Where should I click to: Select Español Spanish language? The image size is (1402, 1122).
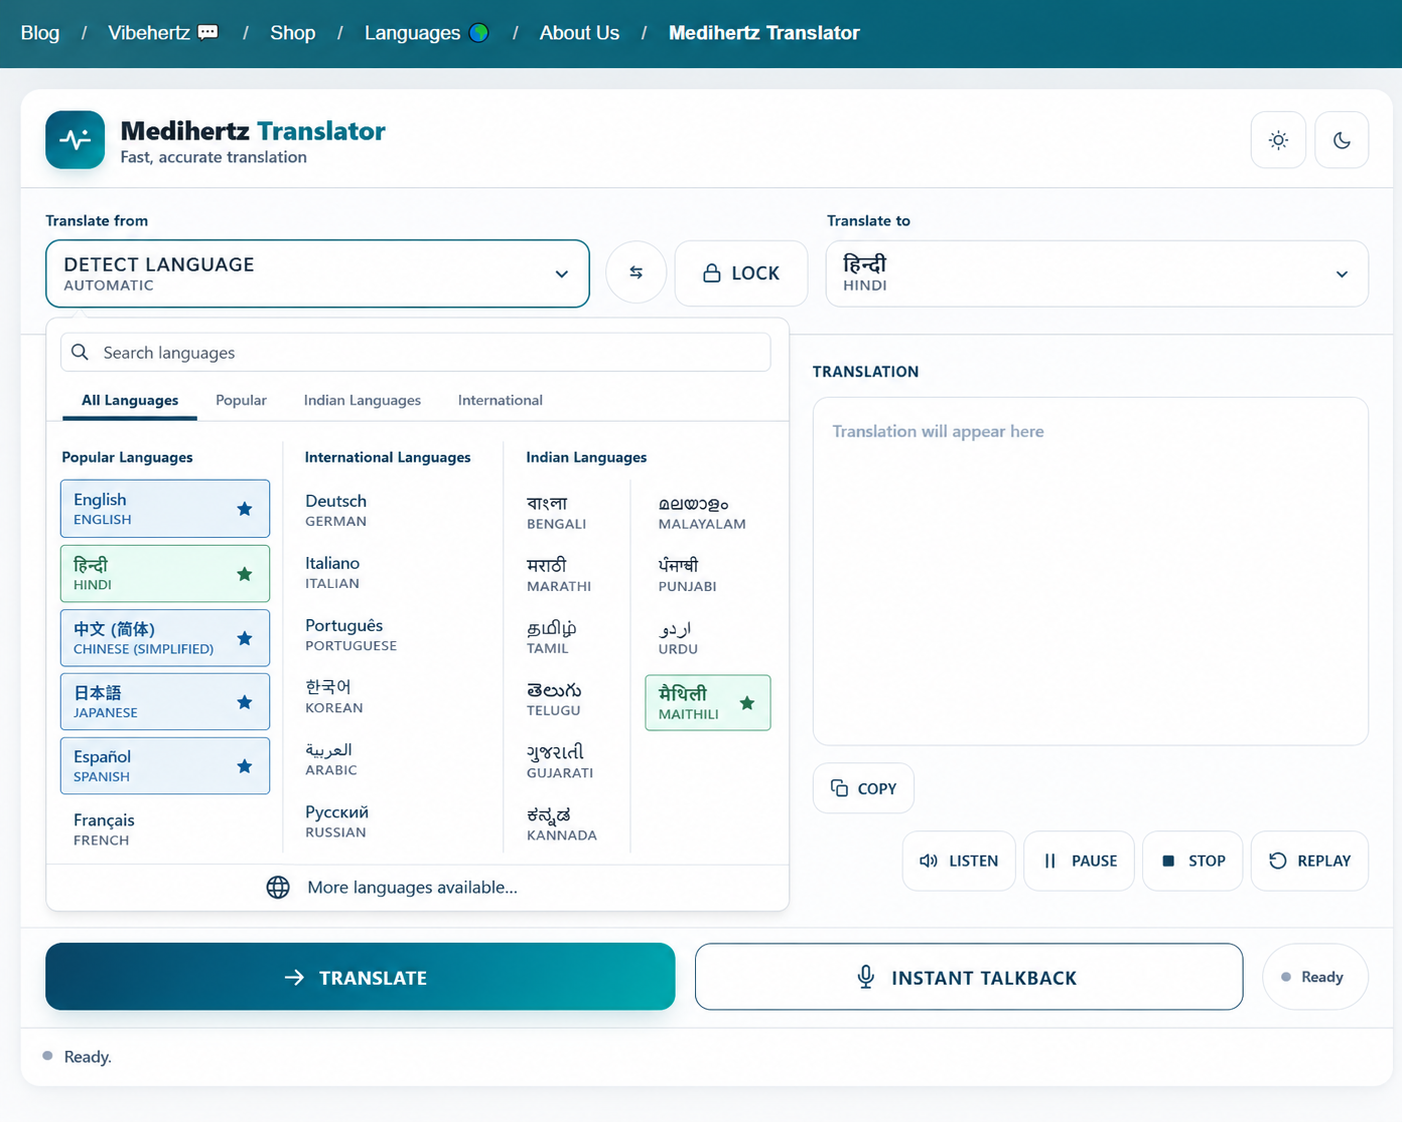165,766
